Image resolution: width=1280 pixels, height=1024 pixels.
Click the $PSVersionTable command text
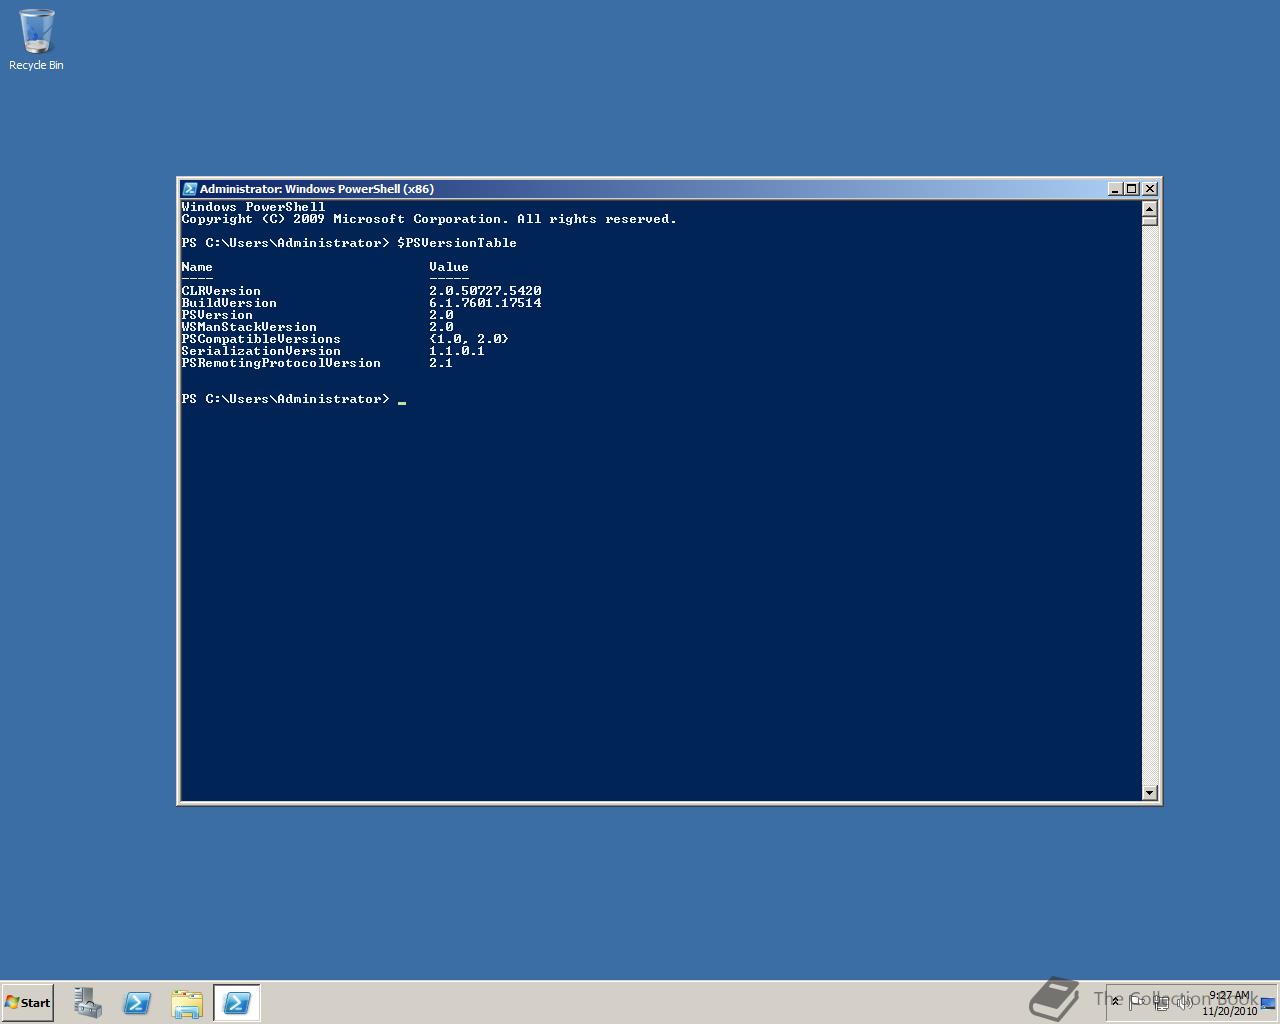point(457,243)
